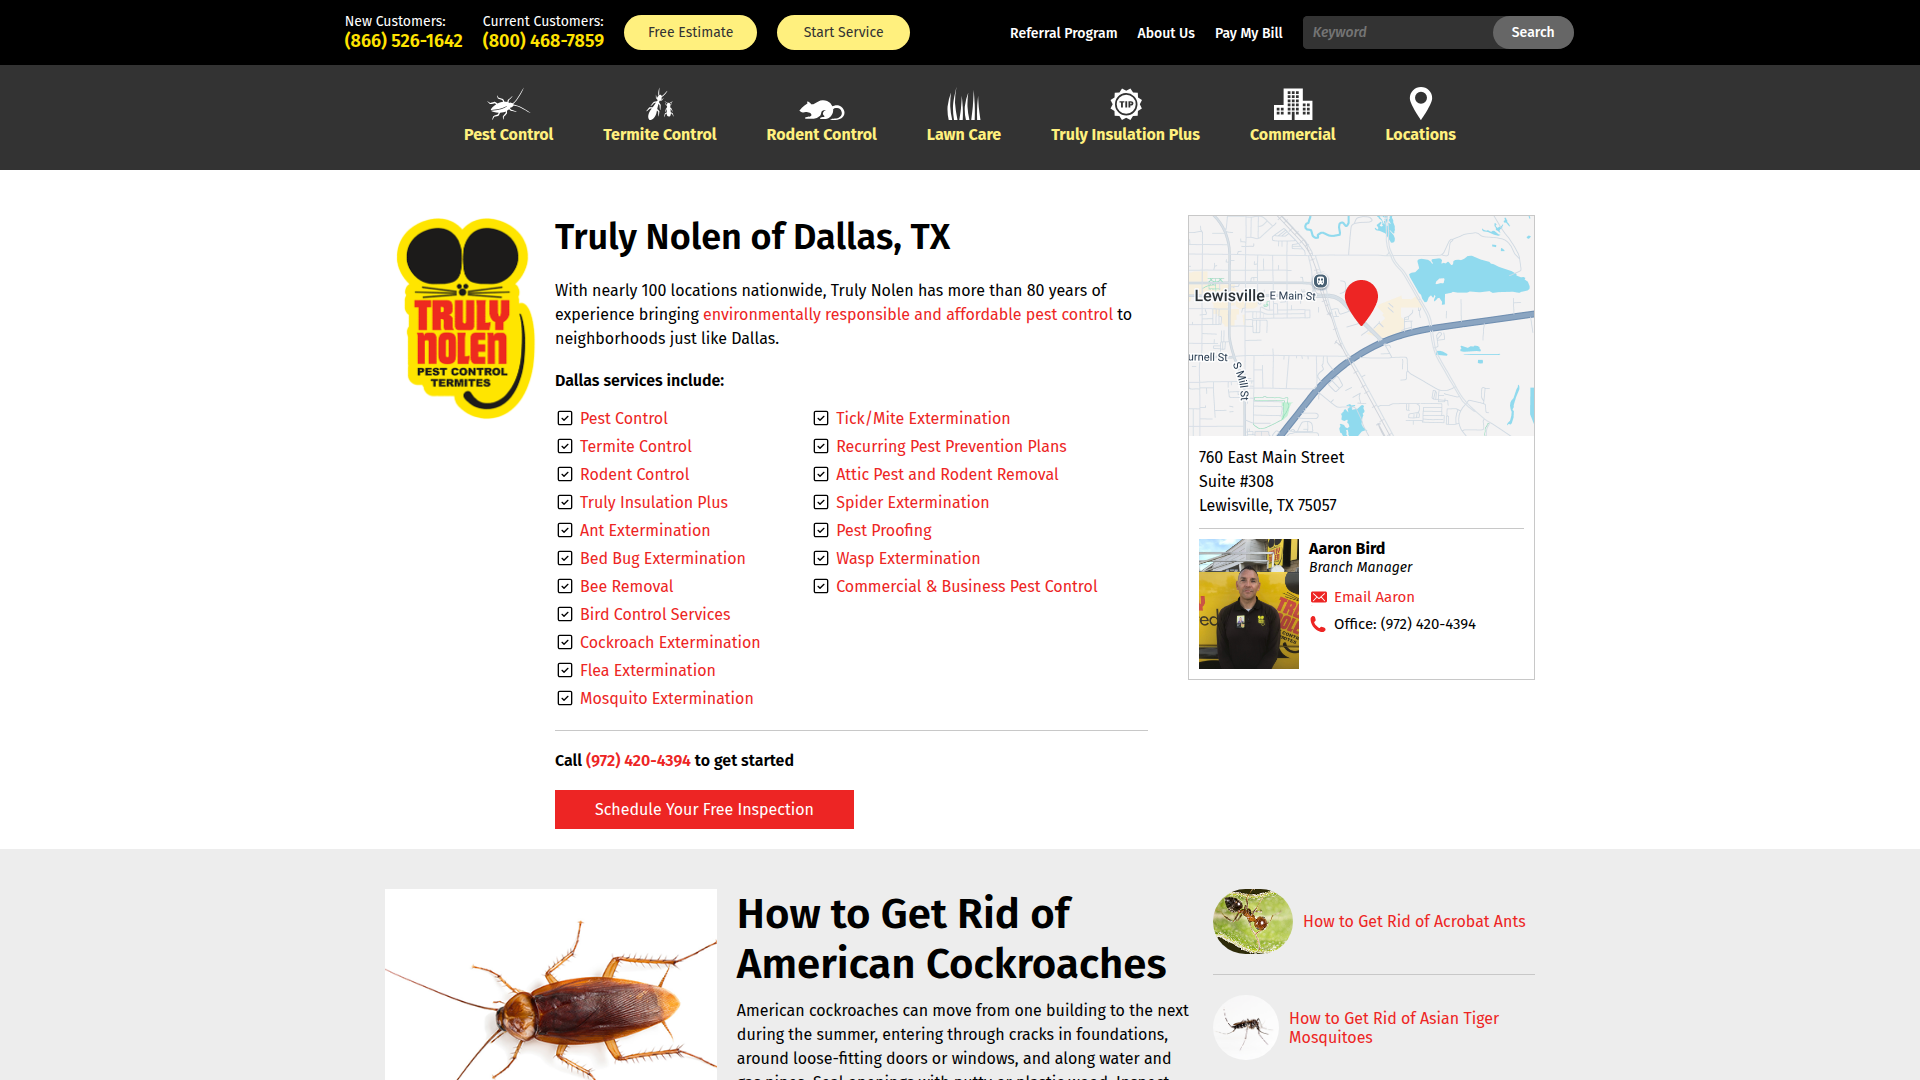Click the Termite Control icon
The width and height of the screenshot is (1920, 1080).
(x=659, y=104)
